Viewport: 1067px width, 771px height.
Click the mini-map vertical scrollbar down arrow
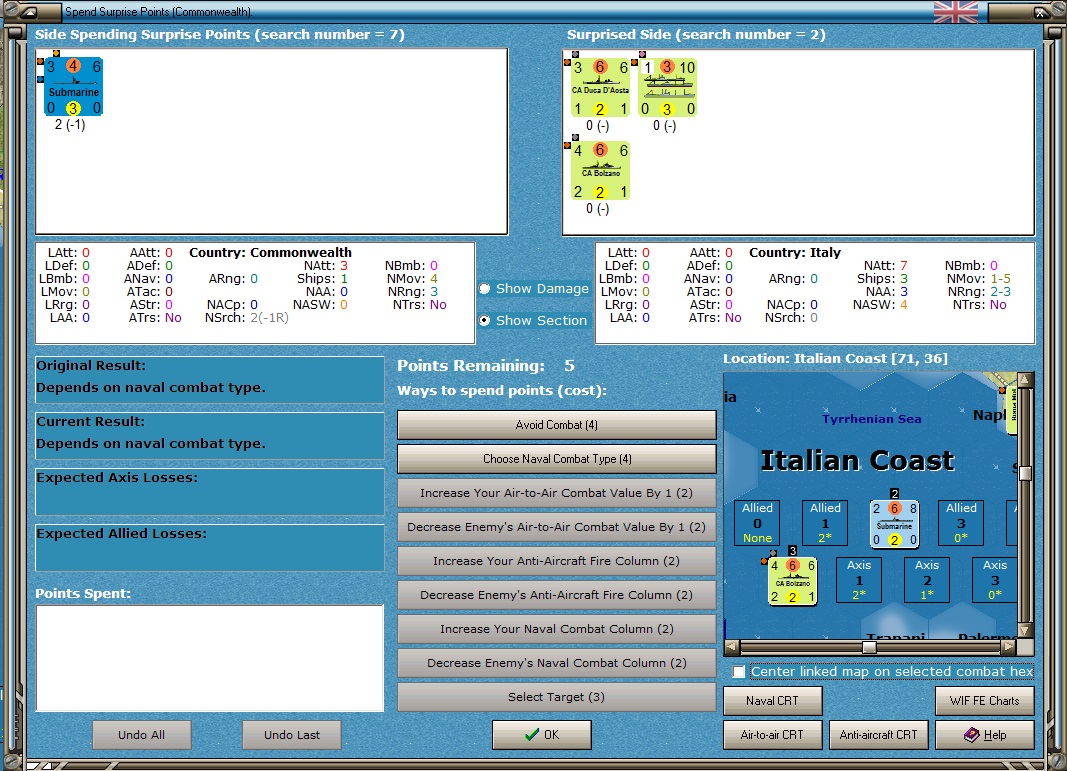(x=1025, y=631)
